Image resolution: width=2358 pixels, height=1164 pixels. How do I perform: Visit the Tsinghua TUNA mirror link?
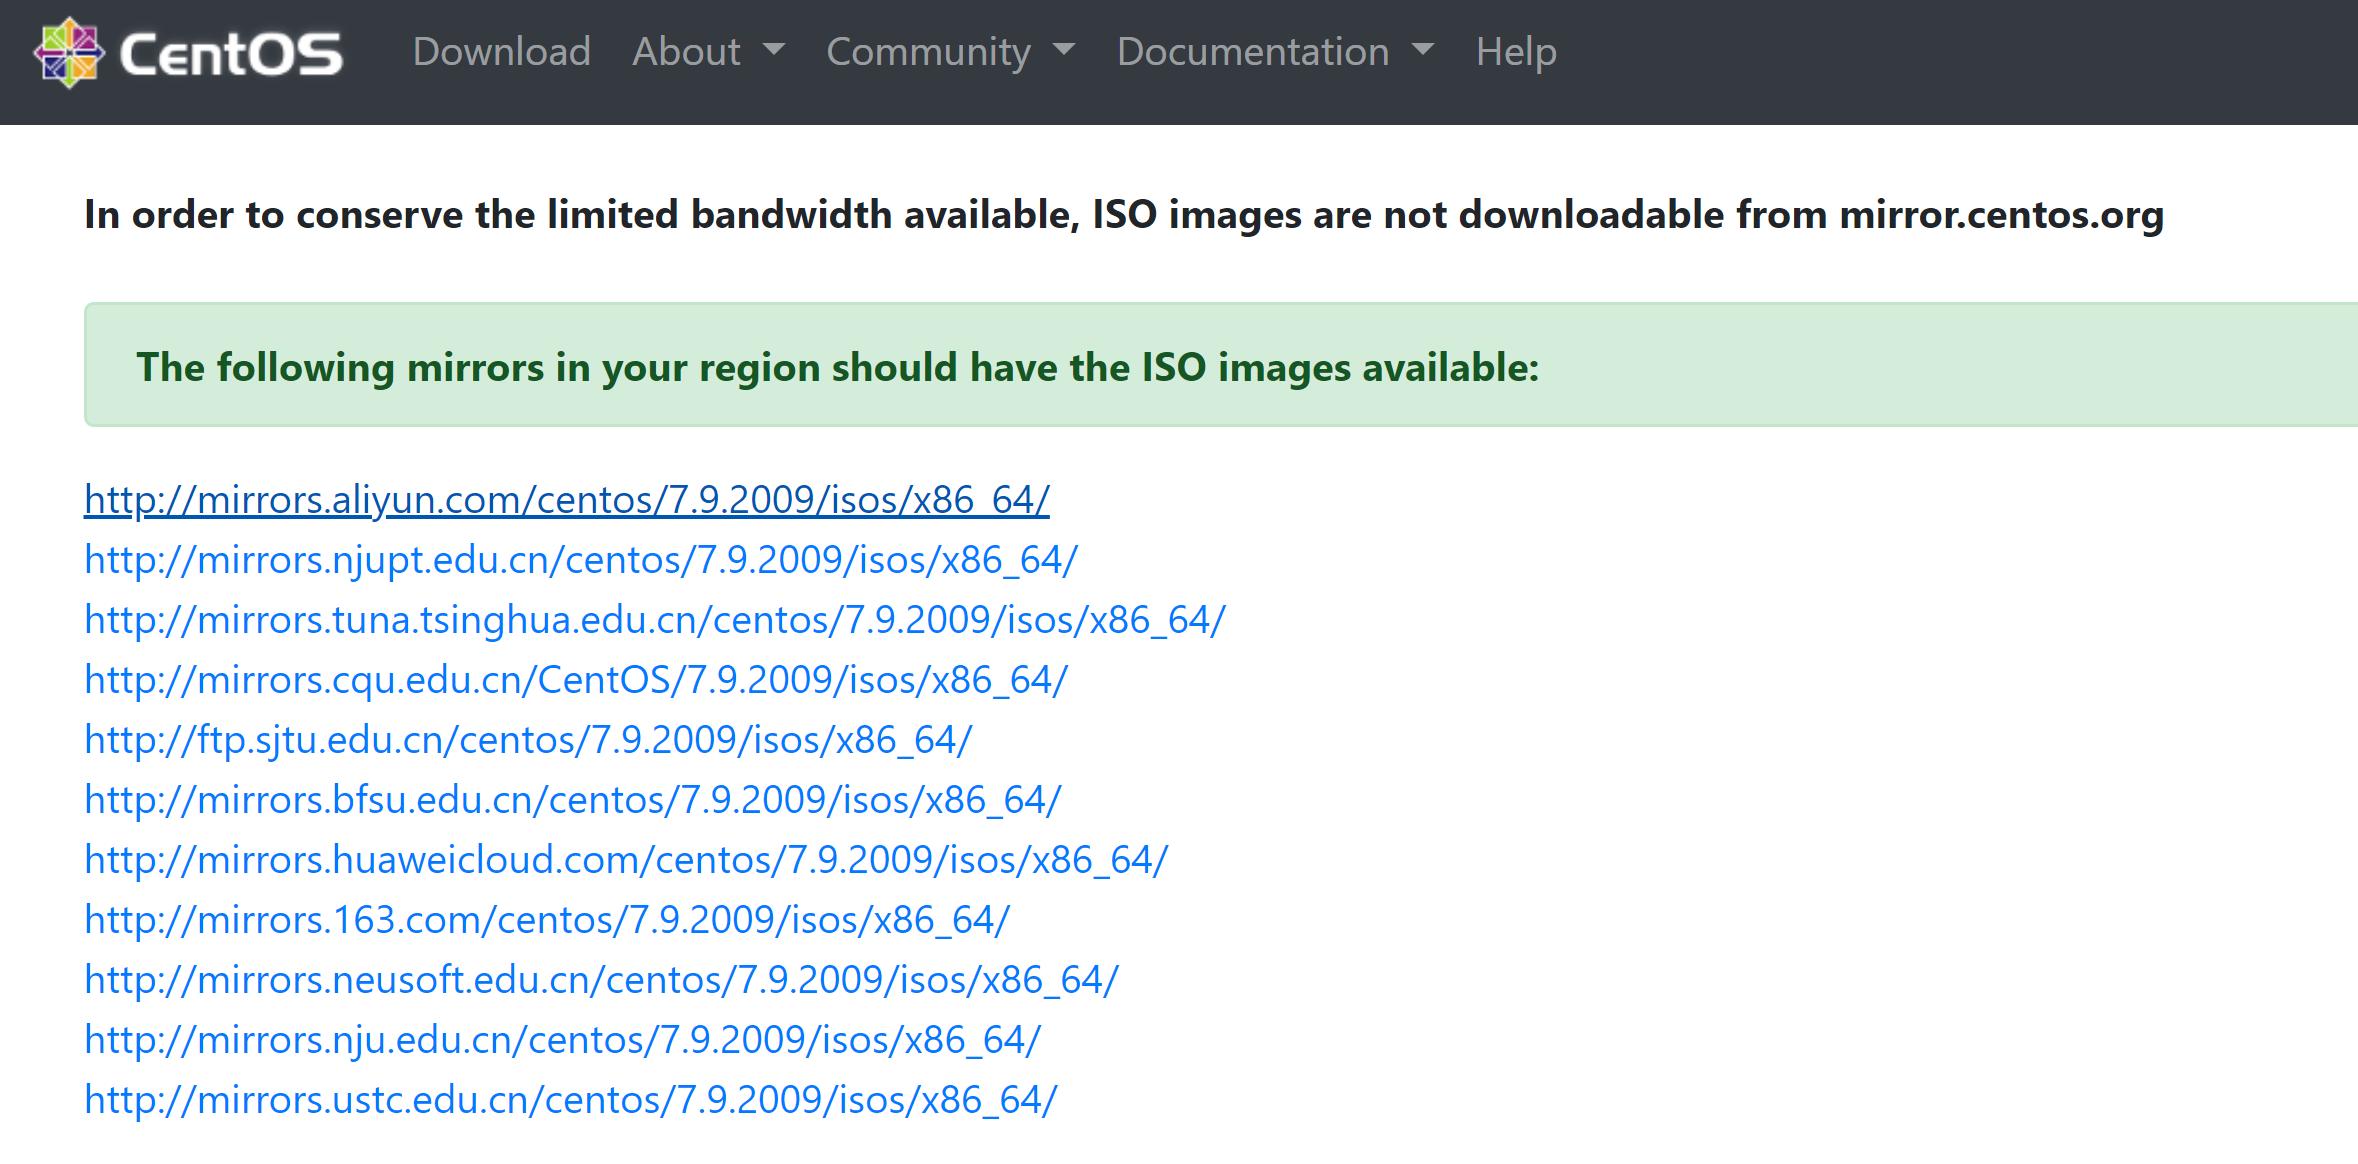[x=655, y=618]
